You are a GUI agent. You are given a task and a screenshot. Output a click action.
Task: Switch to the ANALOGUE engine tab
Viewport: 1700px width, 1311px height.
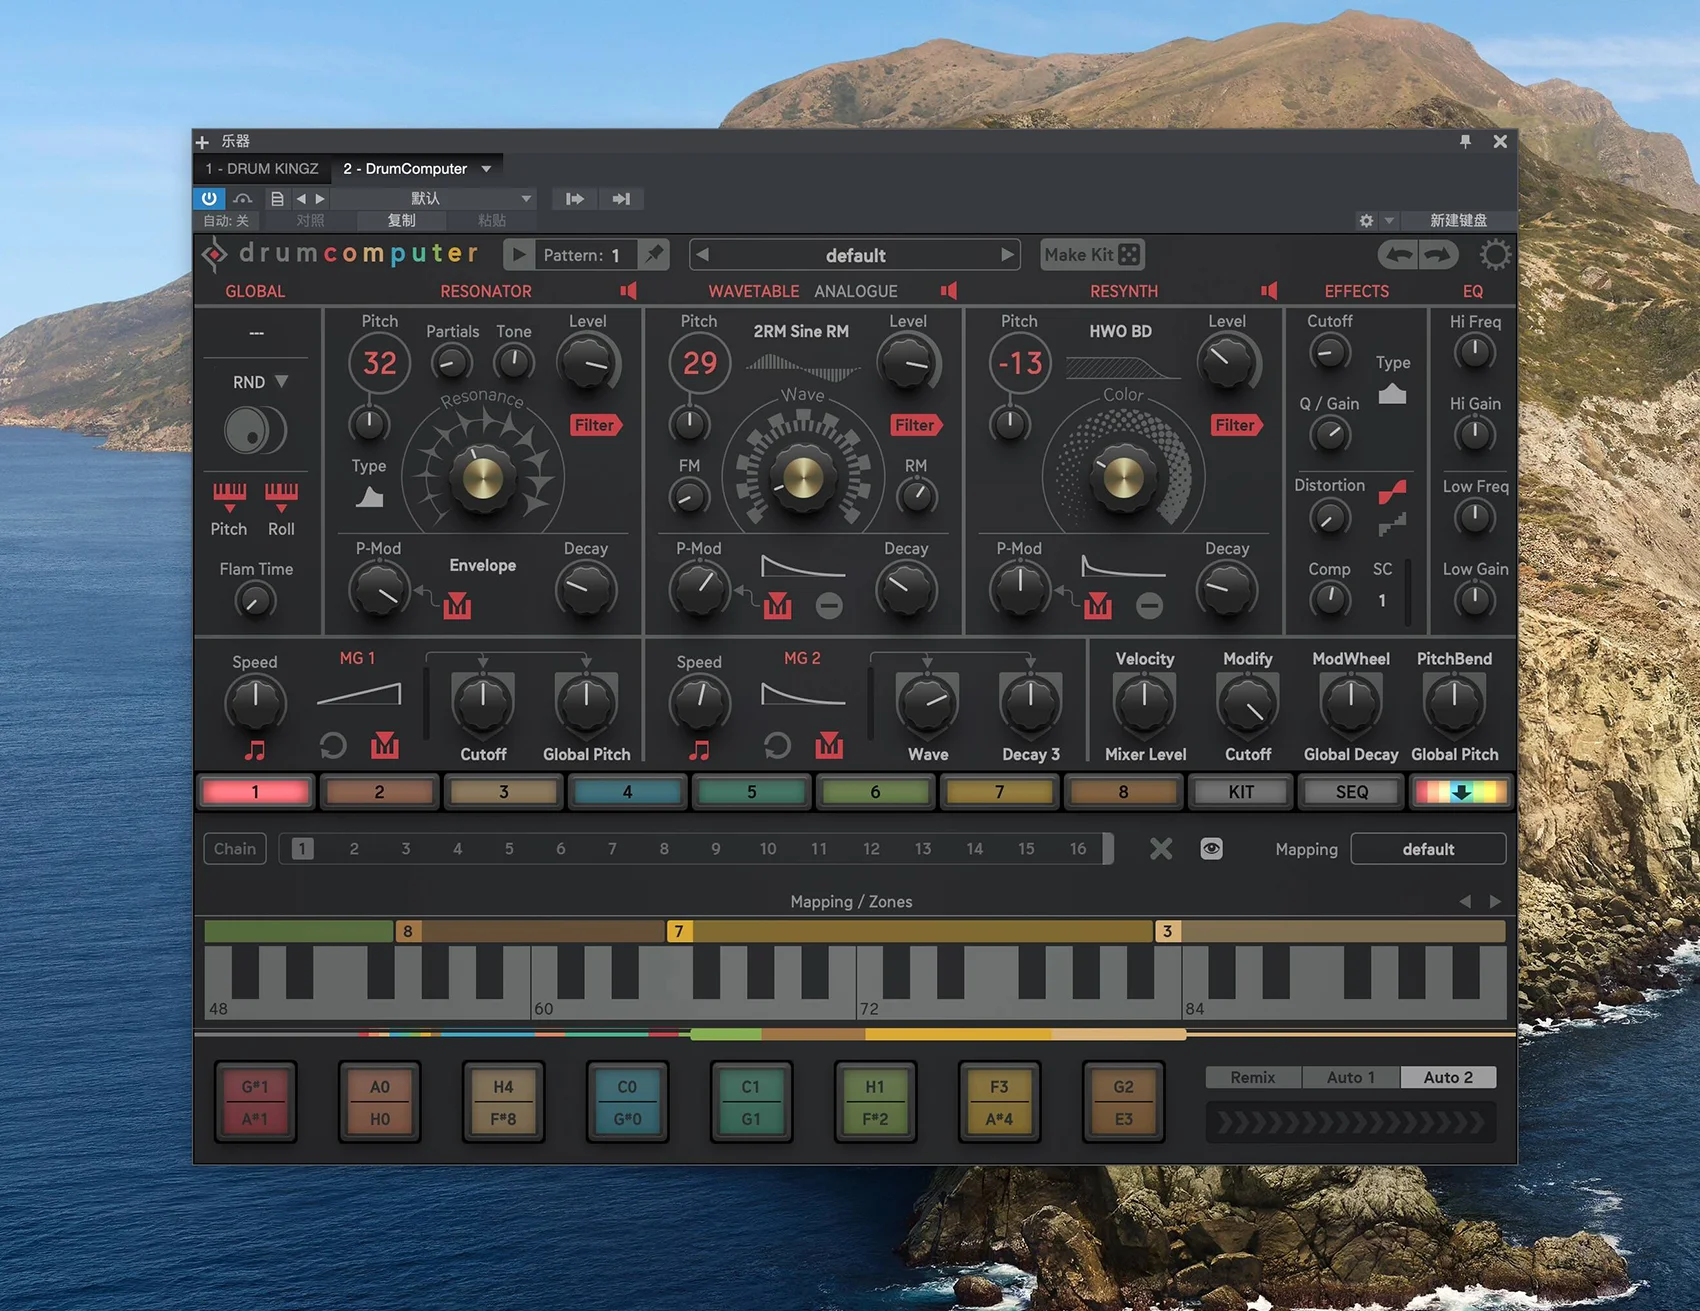pos(856,291)
